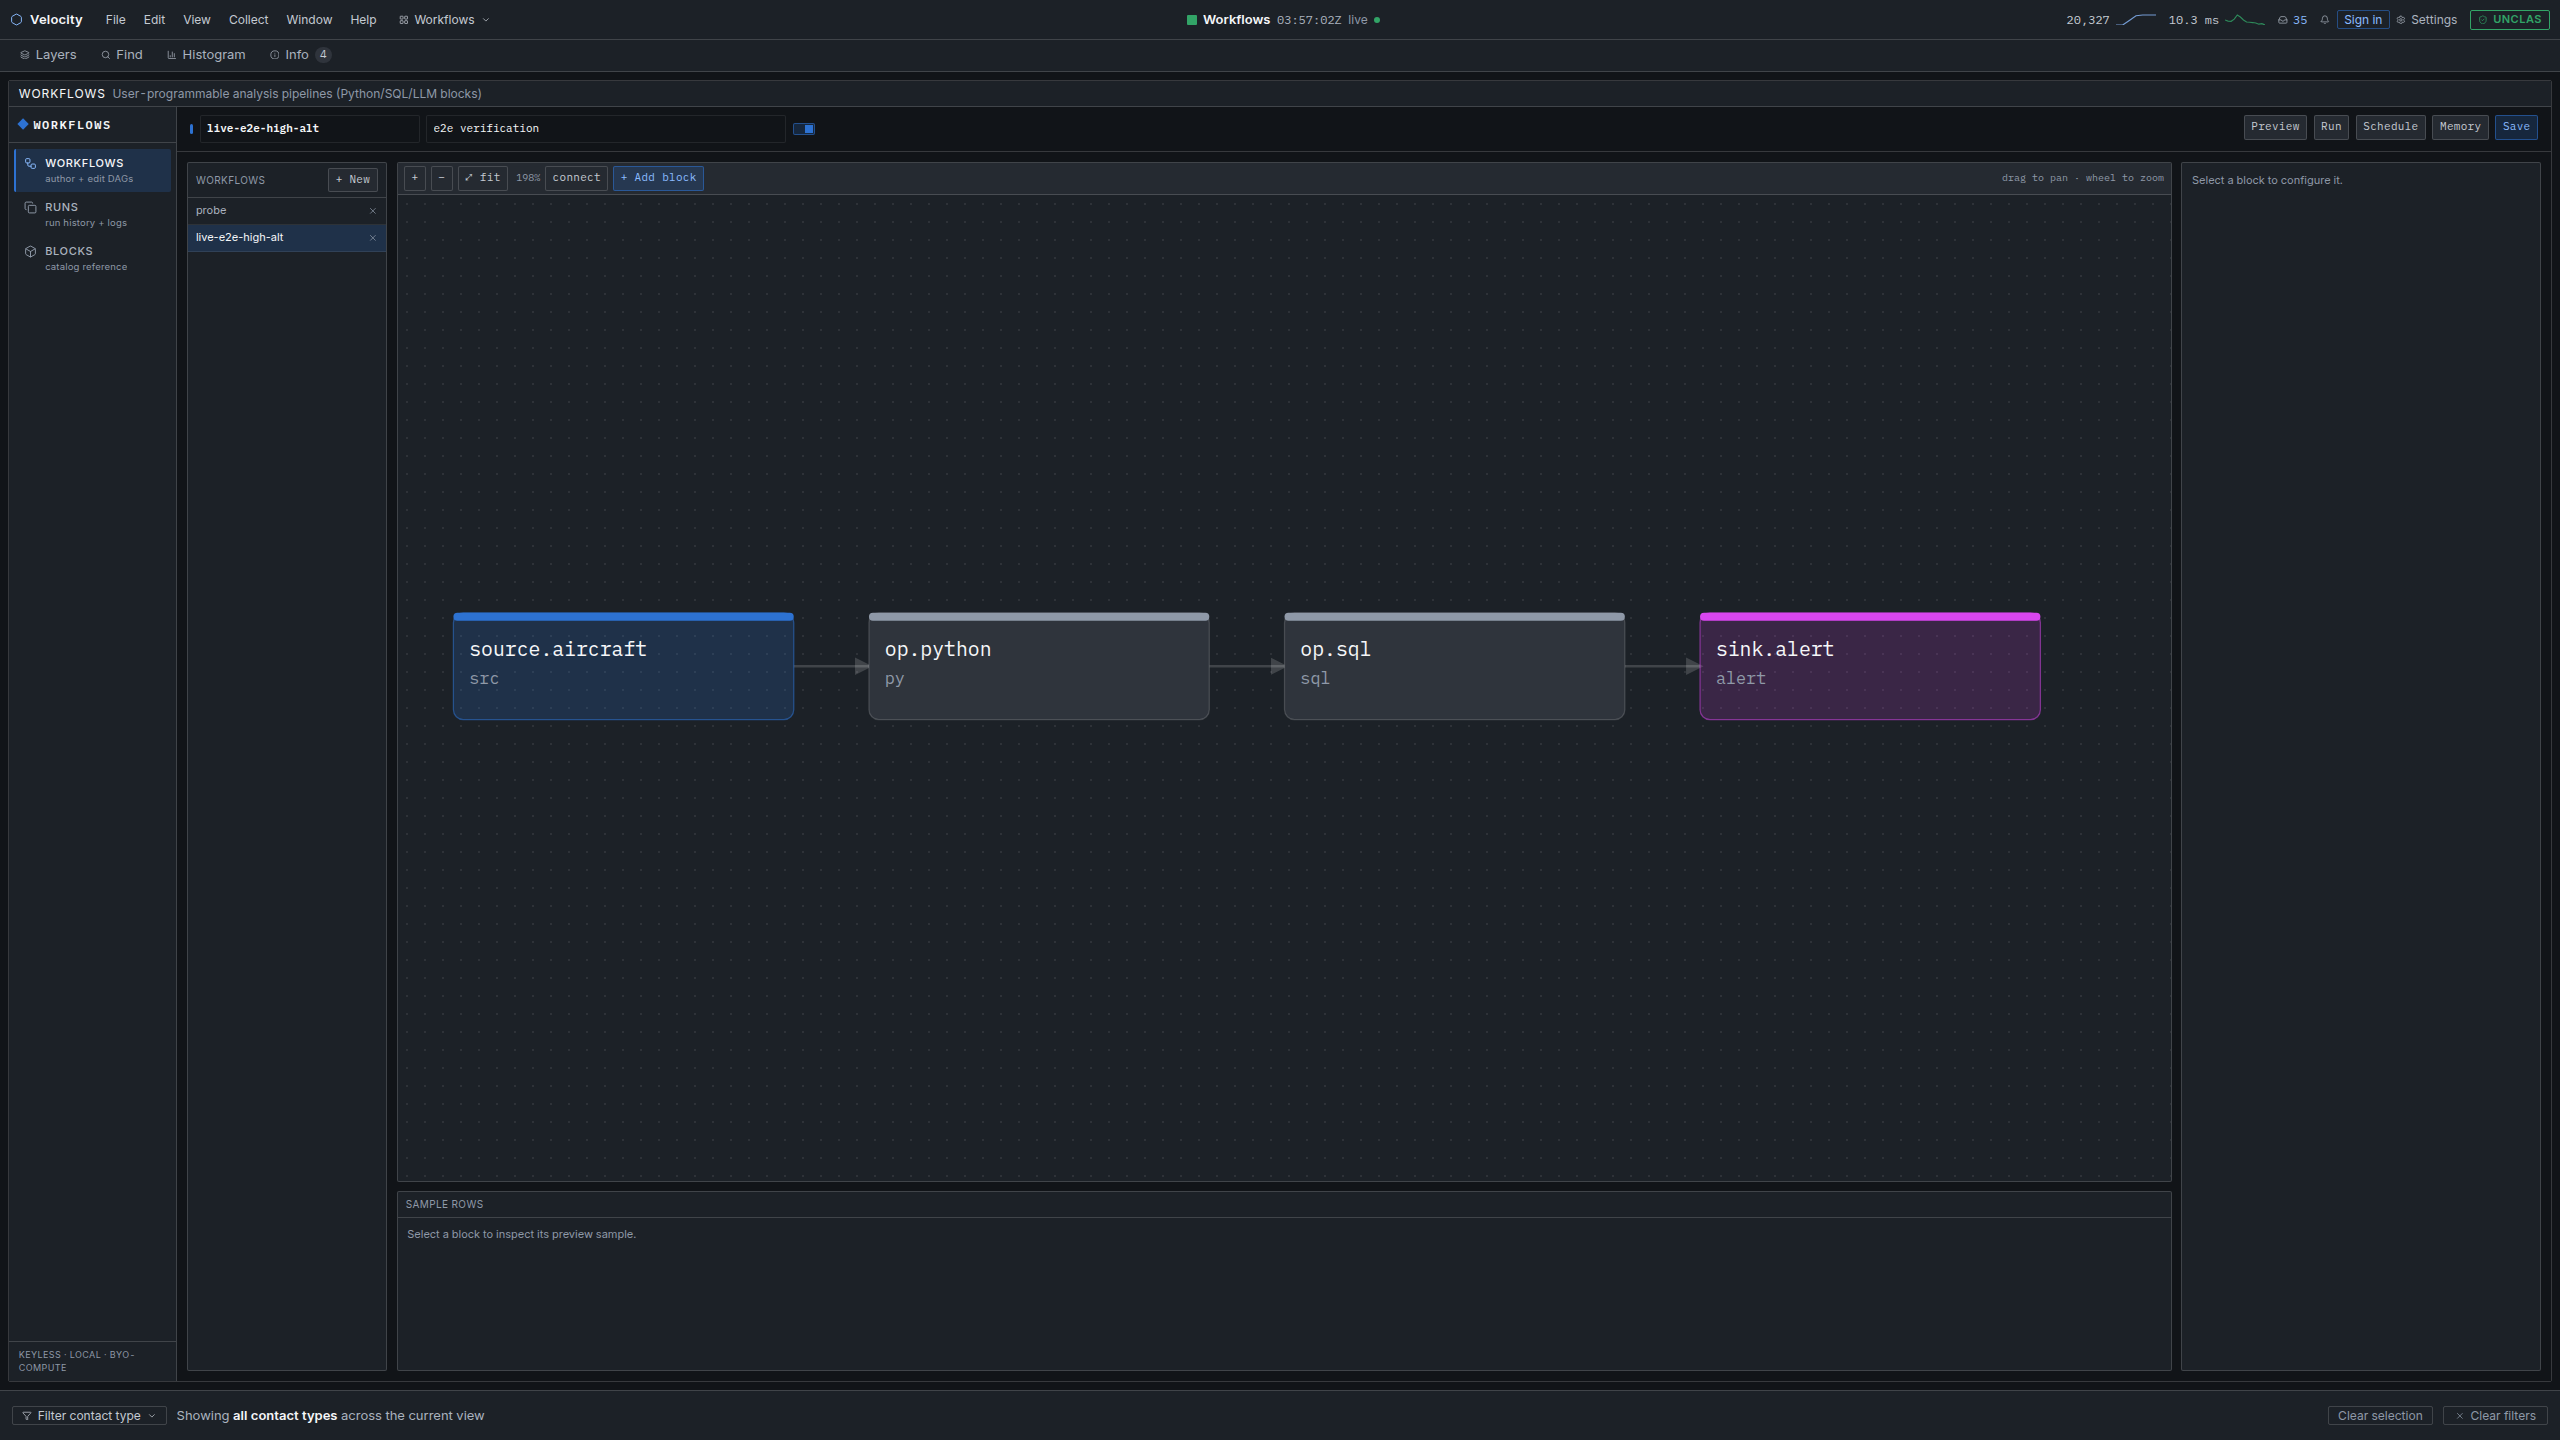The image size is (2560, 1440).
Task: Click the workflow name field live-e2e-high-alt
Action: click(309, 129)
